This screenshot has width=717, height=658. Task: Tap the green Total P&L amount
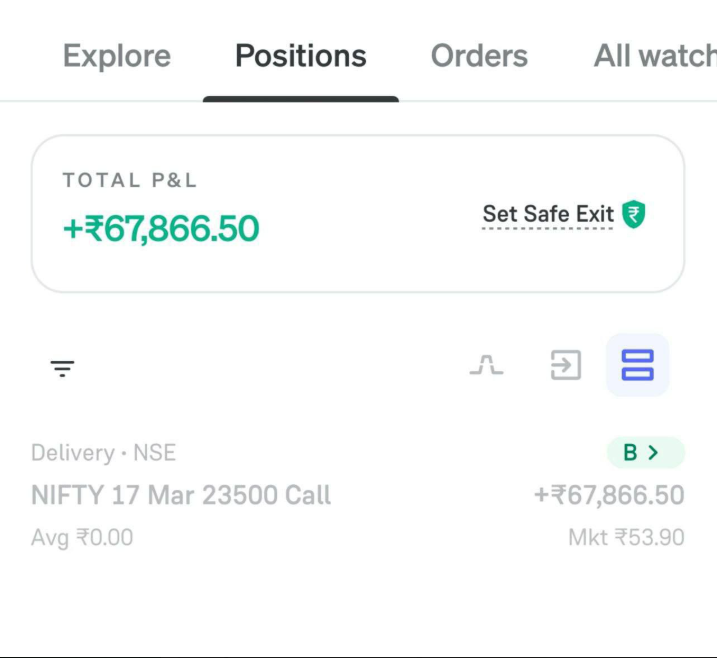coord(161,229)
